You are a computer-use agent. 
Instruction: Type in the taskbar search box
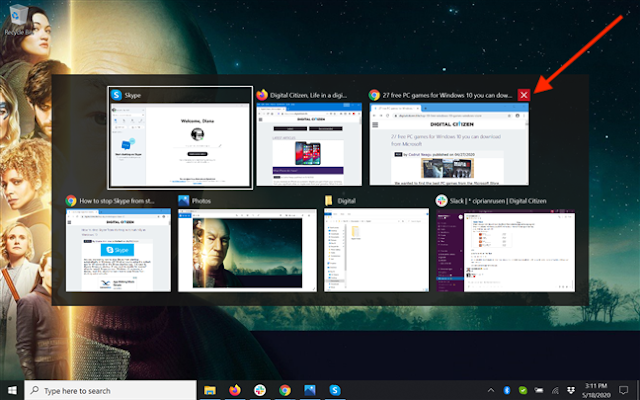(x=110, y=390)
